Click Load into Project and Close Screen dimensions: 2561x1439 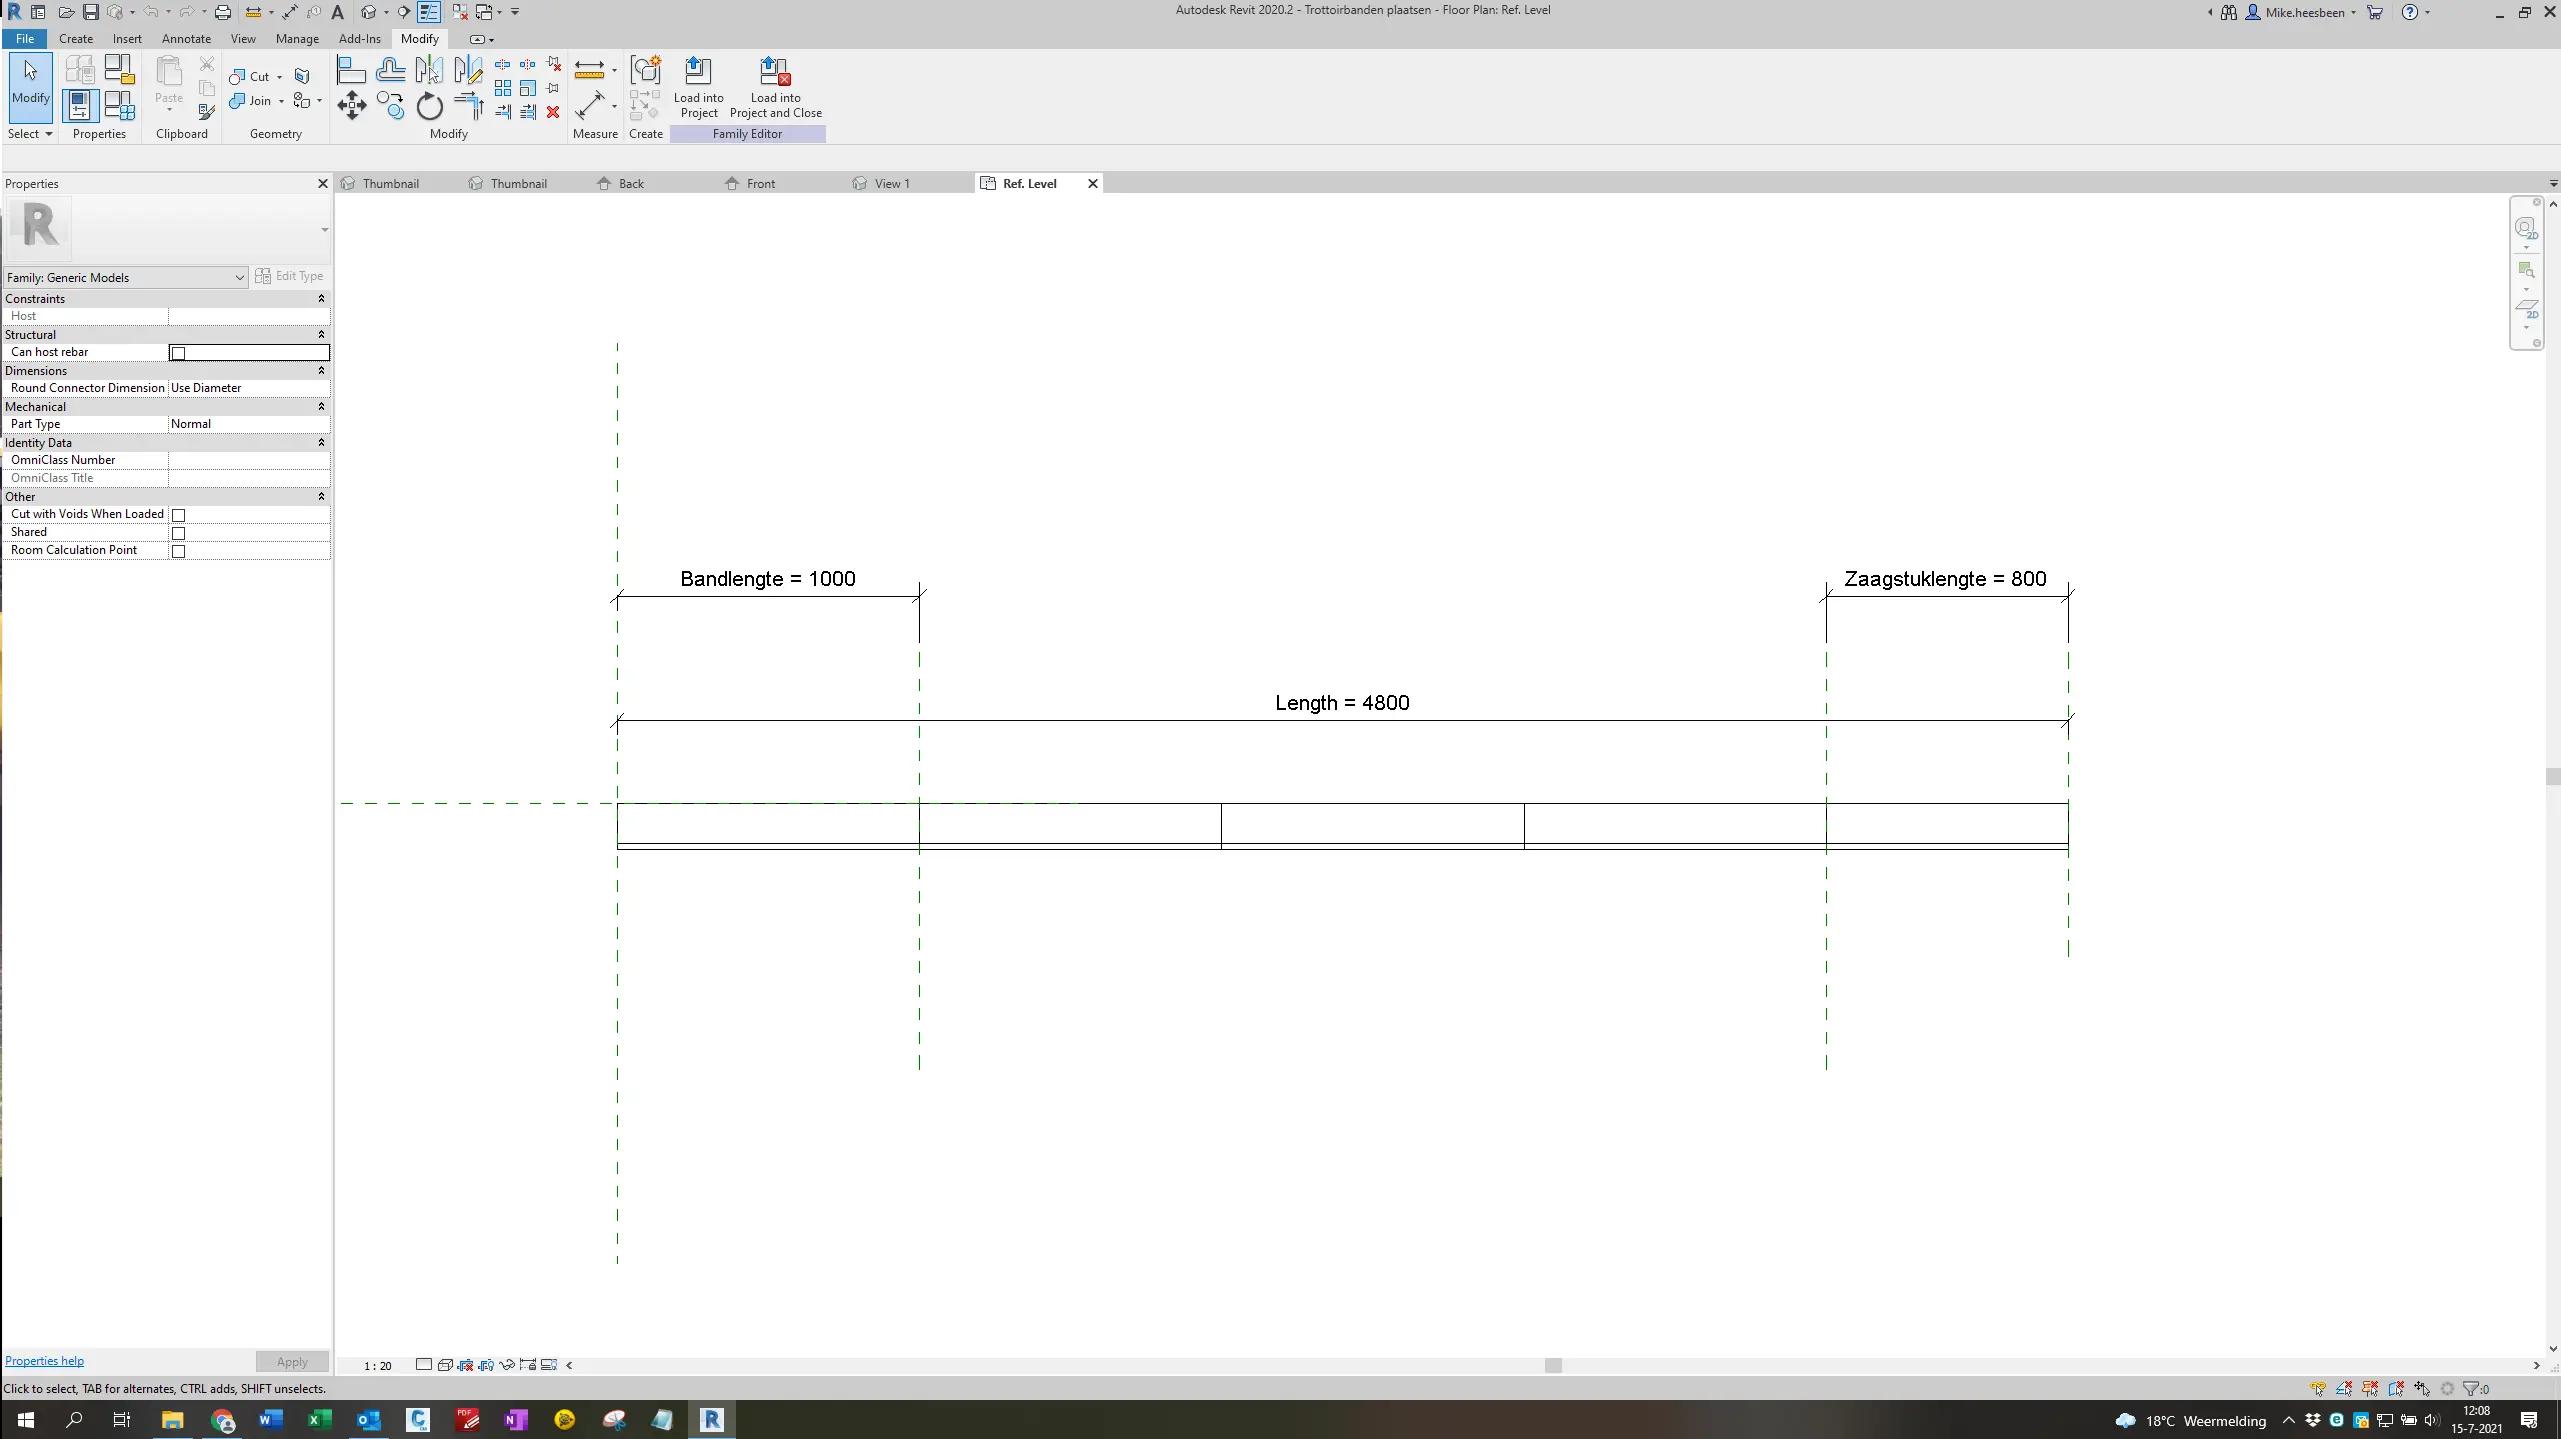pos(776,87)
